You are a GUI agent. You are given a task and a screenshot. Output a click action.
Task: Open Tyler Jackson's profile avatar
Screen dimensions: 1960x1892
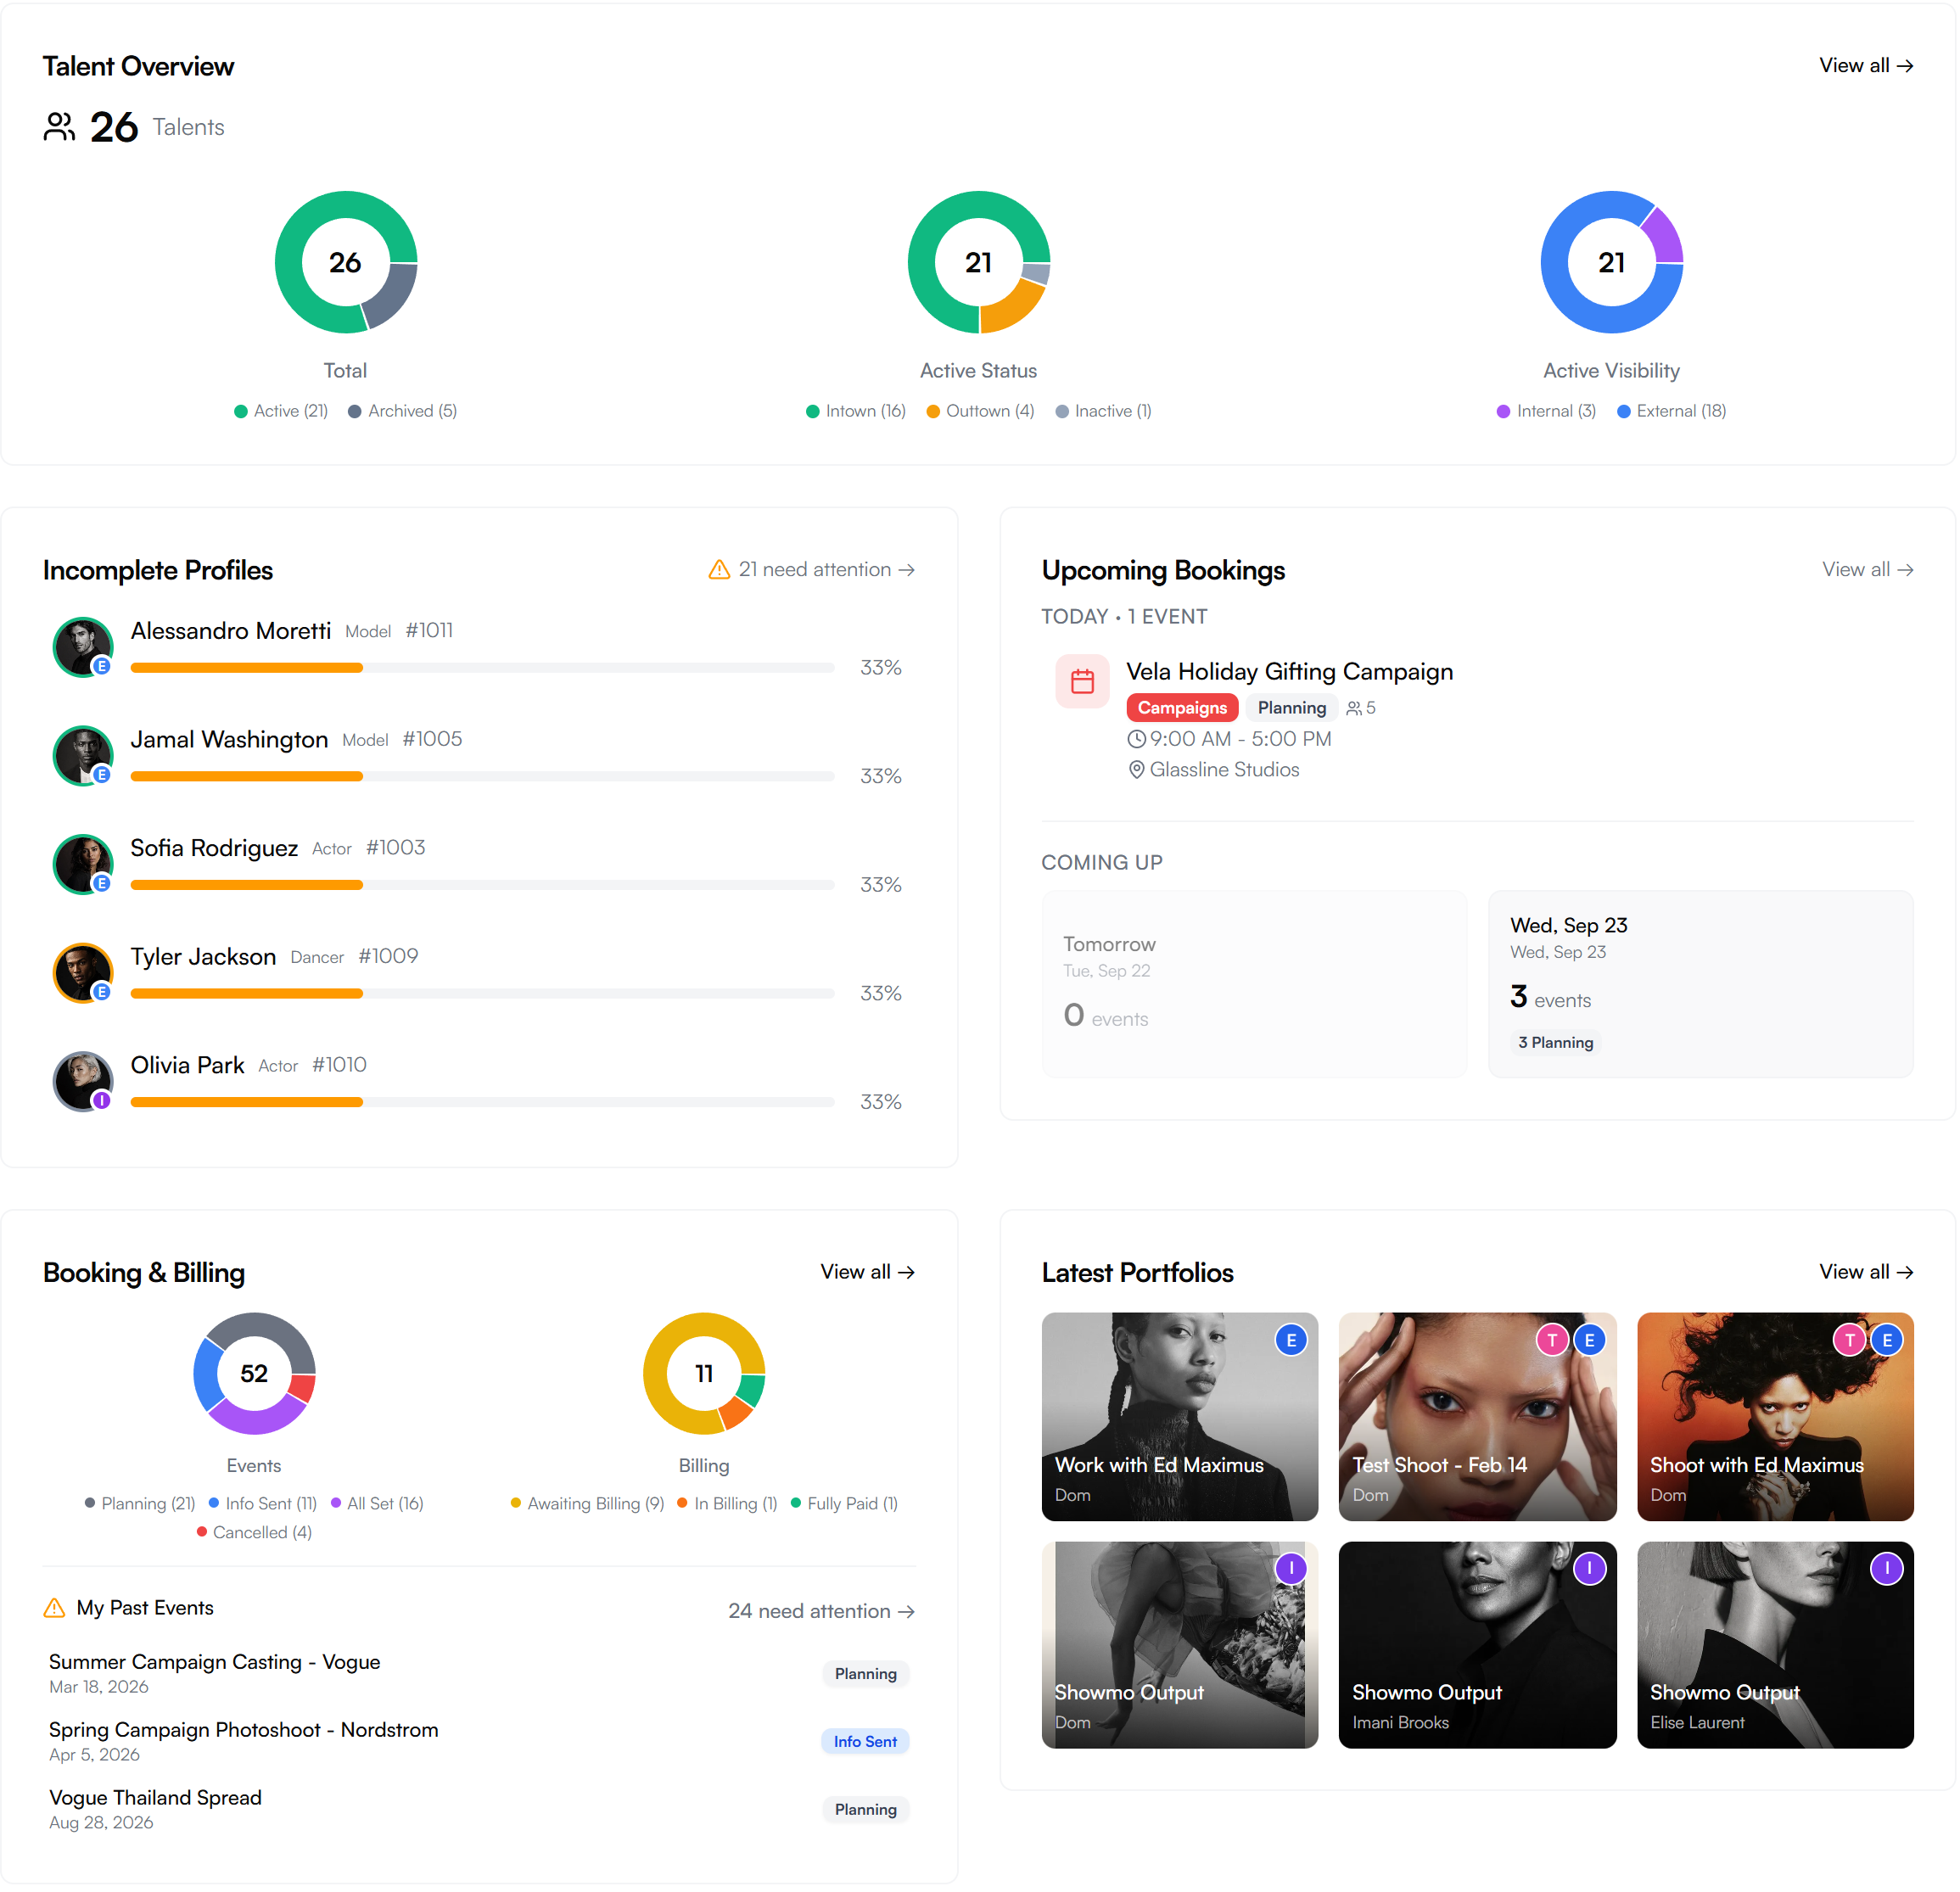pyautogui.click(x=83, y=973)
